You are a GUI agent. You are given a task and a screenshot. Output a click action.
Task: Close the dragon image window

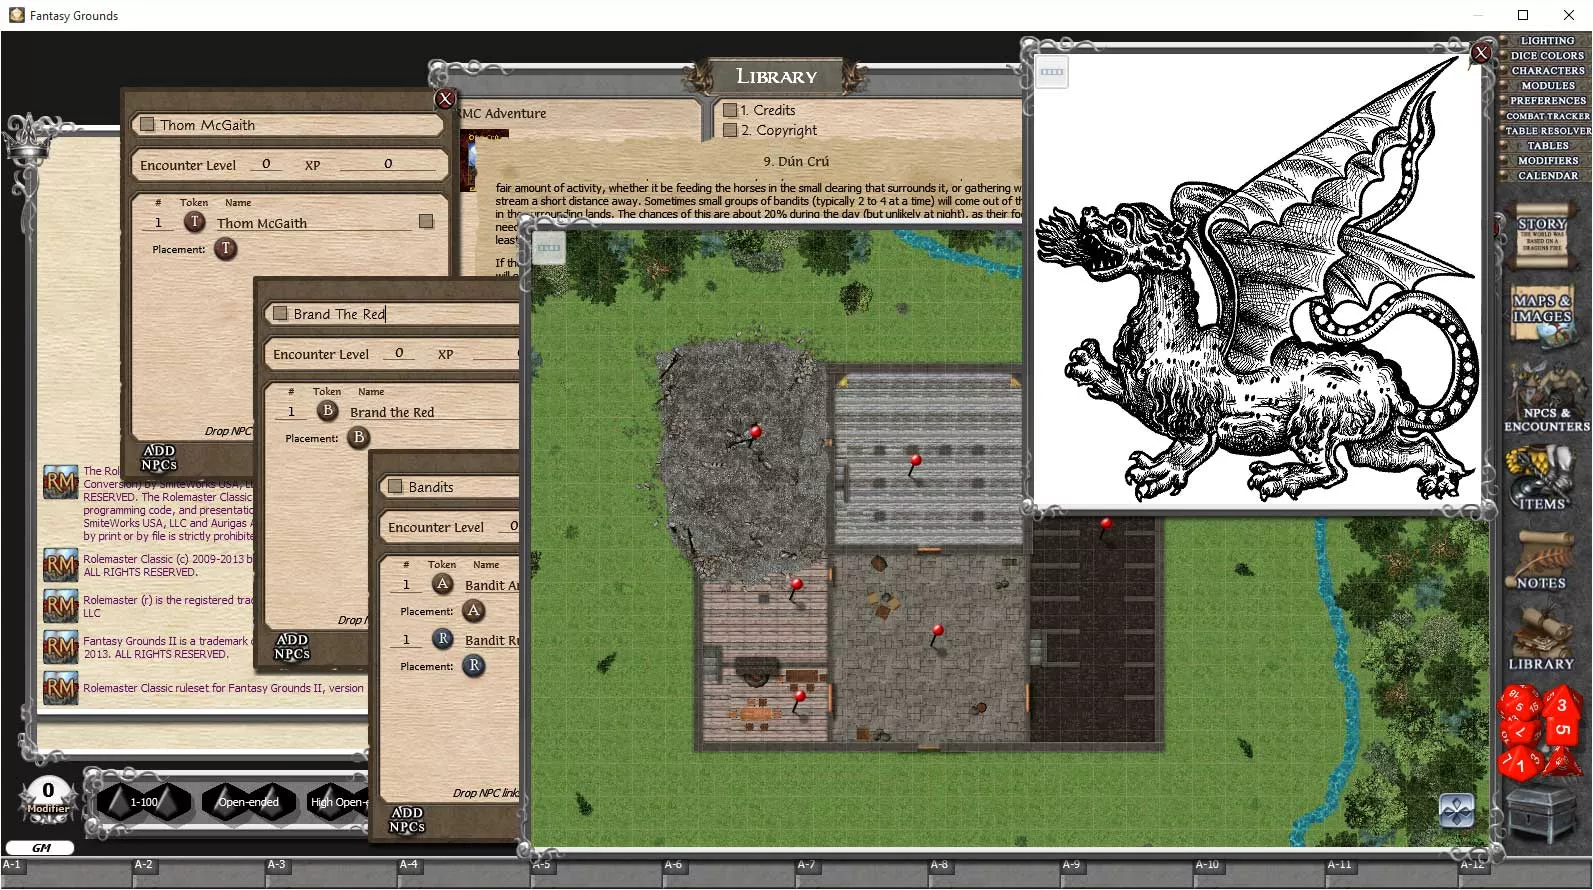pyautogui.click(x=1481, y=53)
